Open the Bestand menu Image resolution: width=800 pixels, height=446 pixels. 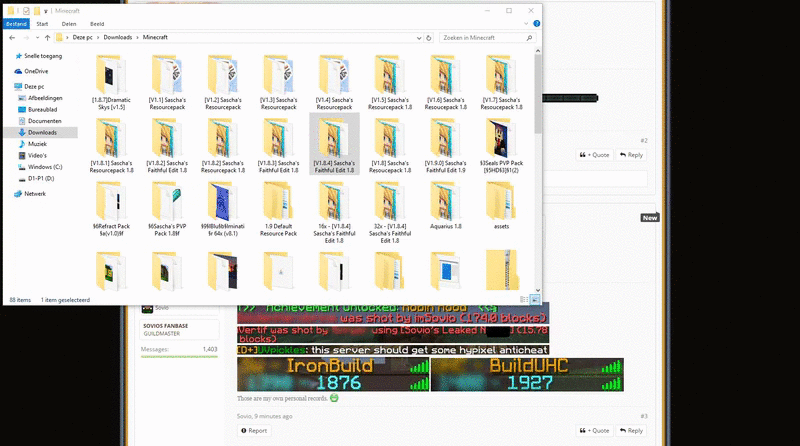tap(16, 24)
